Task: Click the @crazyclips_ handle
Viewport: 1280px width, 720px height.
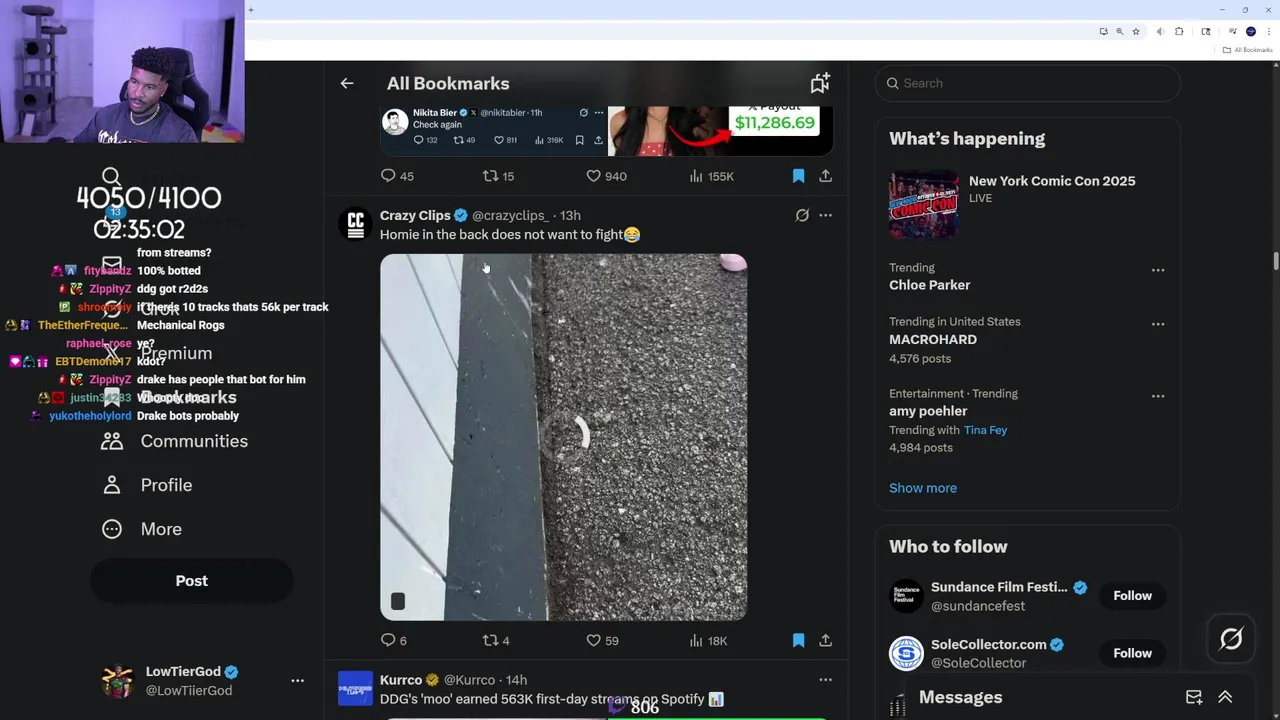Action: tap(510, 215)
